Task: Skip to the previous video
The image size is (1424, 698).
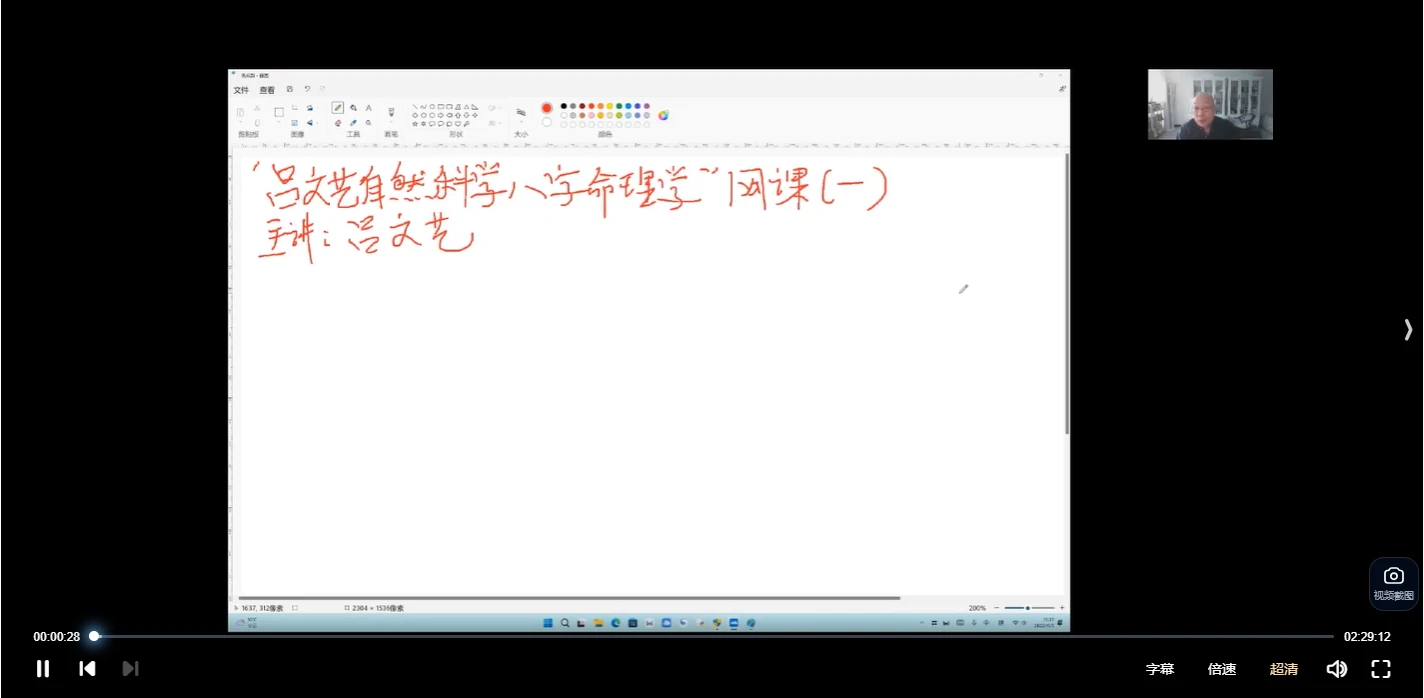Action: [87, 669]
